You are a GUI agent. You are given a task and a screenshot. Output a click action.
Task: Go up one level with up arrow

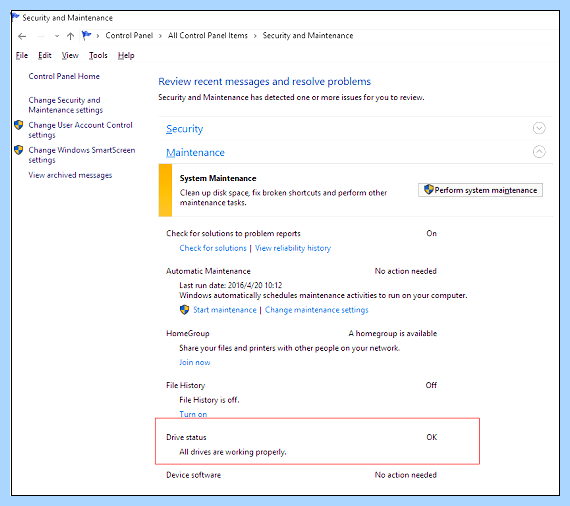pyautogui.click(x=71, y=36)
